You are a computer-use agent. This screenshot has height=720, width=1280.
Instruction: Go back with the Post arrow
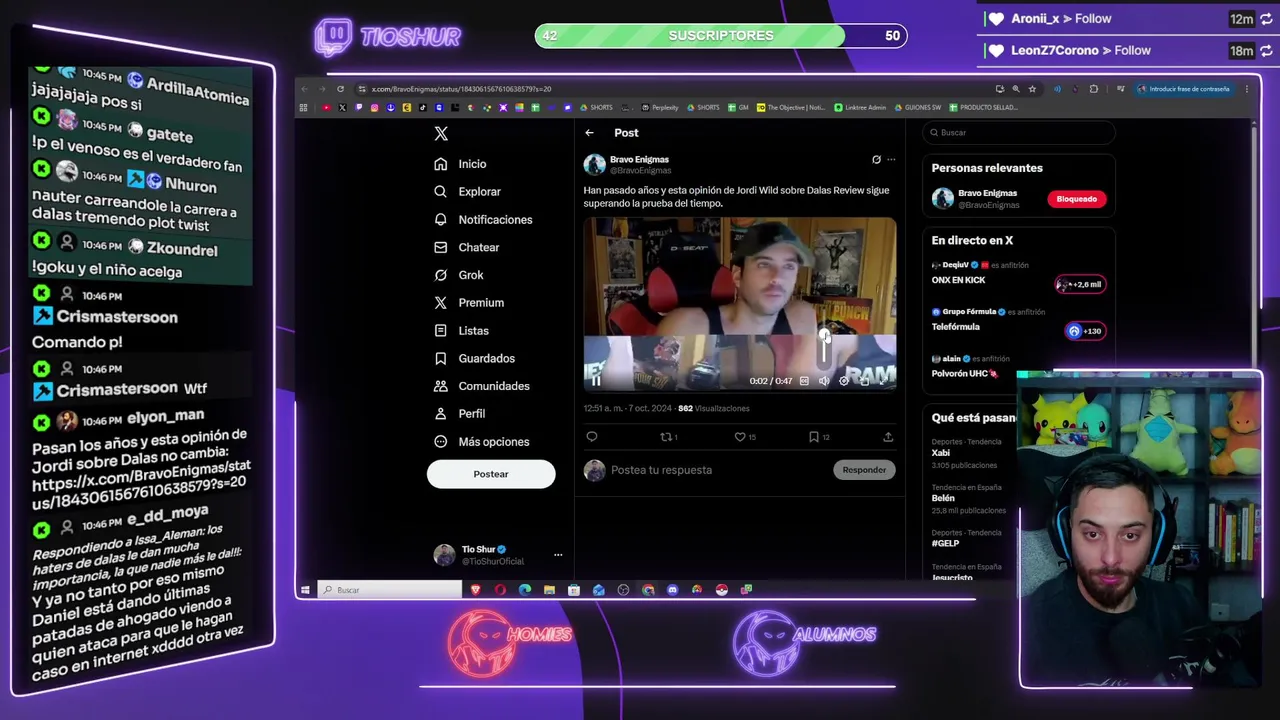click(x=590, y=133)
